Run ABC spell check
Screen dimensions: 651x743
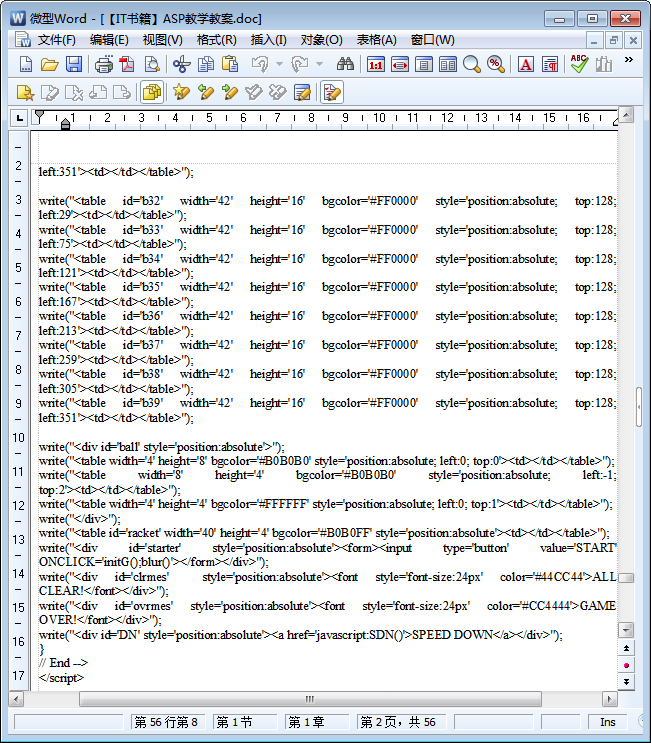tap(579, 64)
